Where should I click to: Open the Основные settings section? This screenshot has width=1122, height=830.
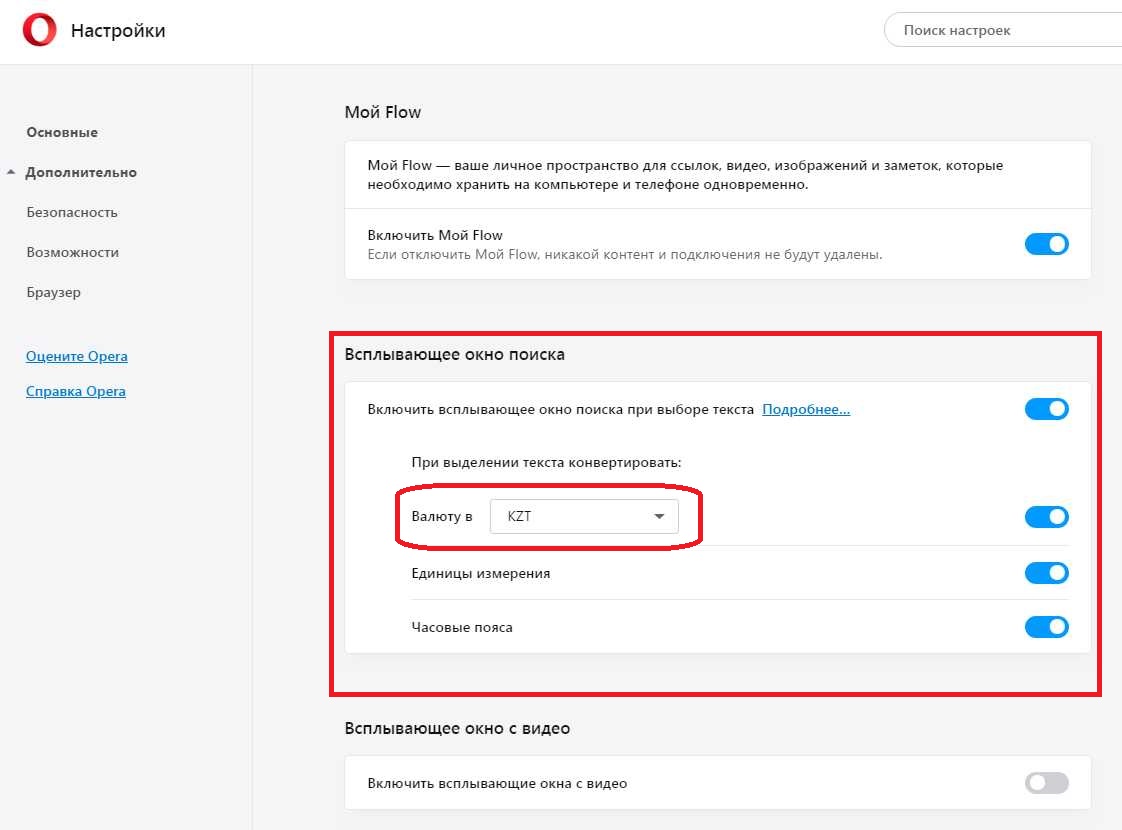[x=62, y=132]
